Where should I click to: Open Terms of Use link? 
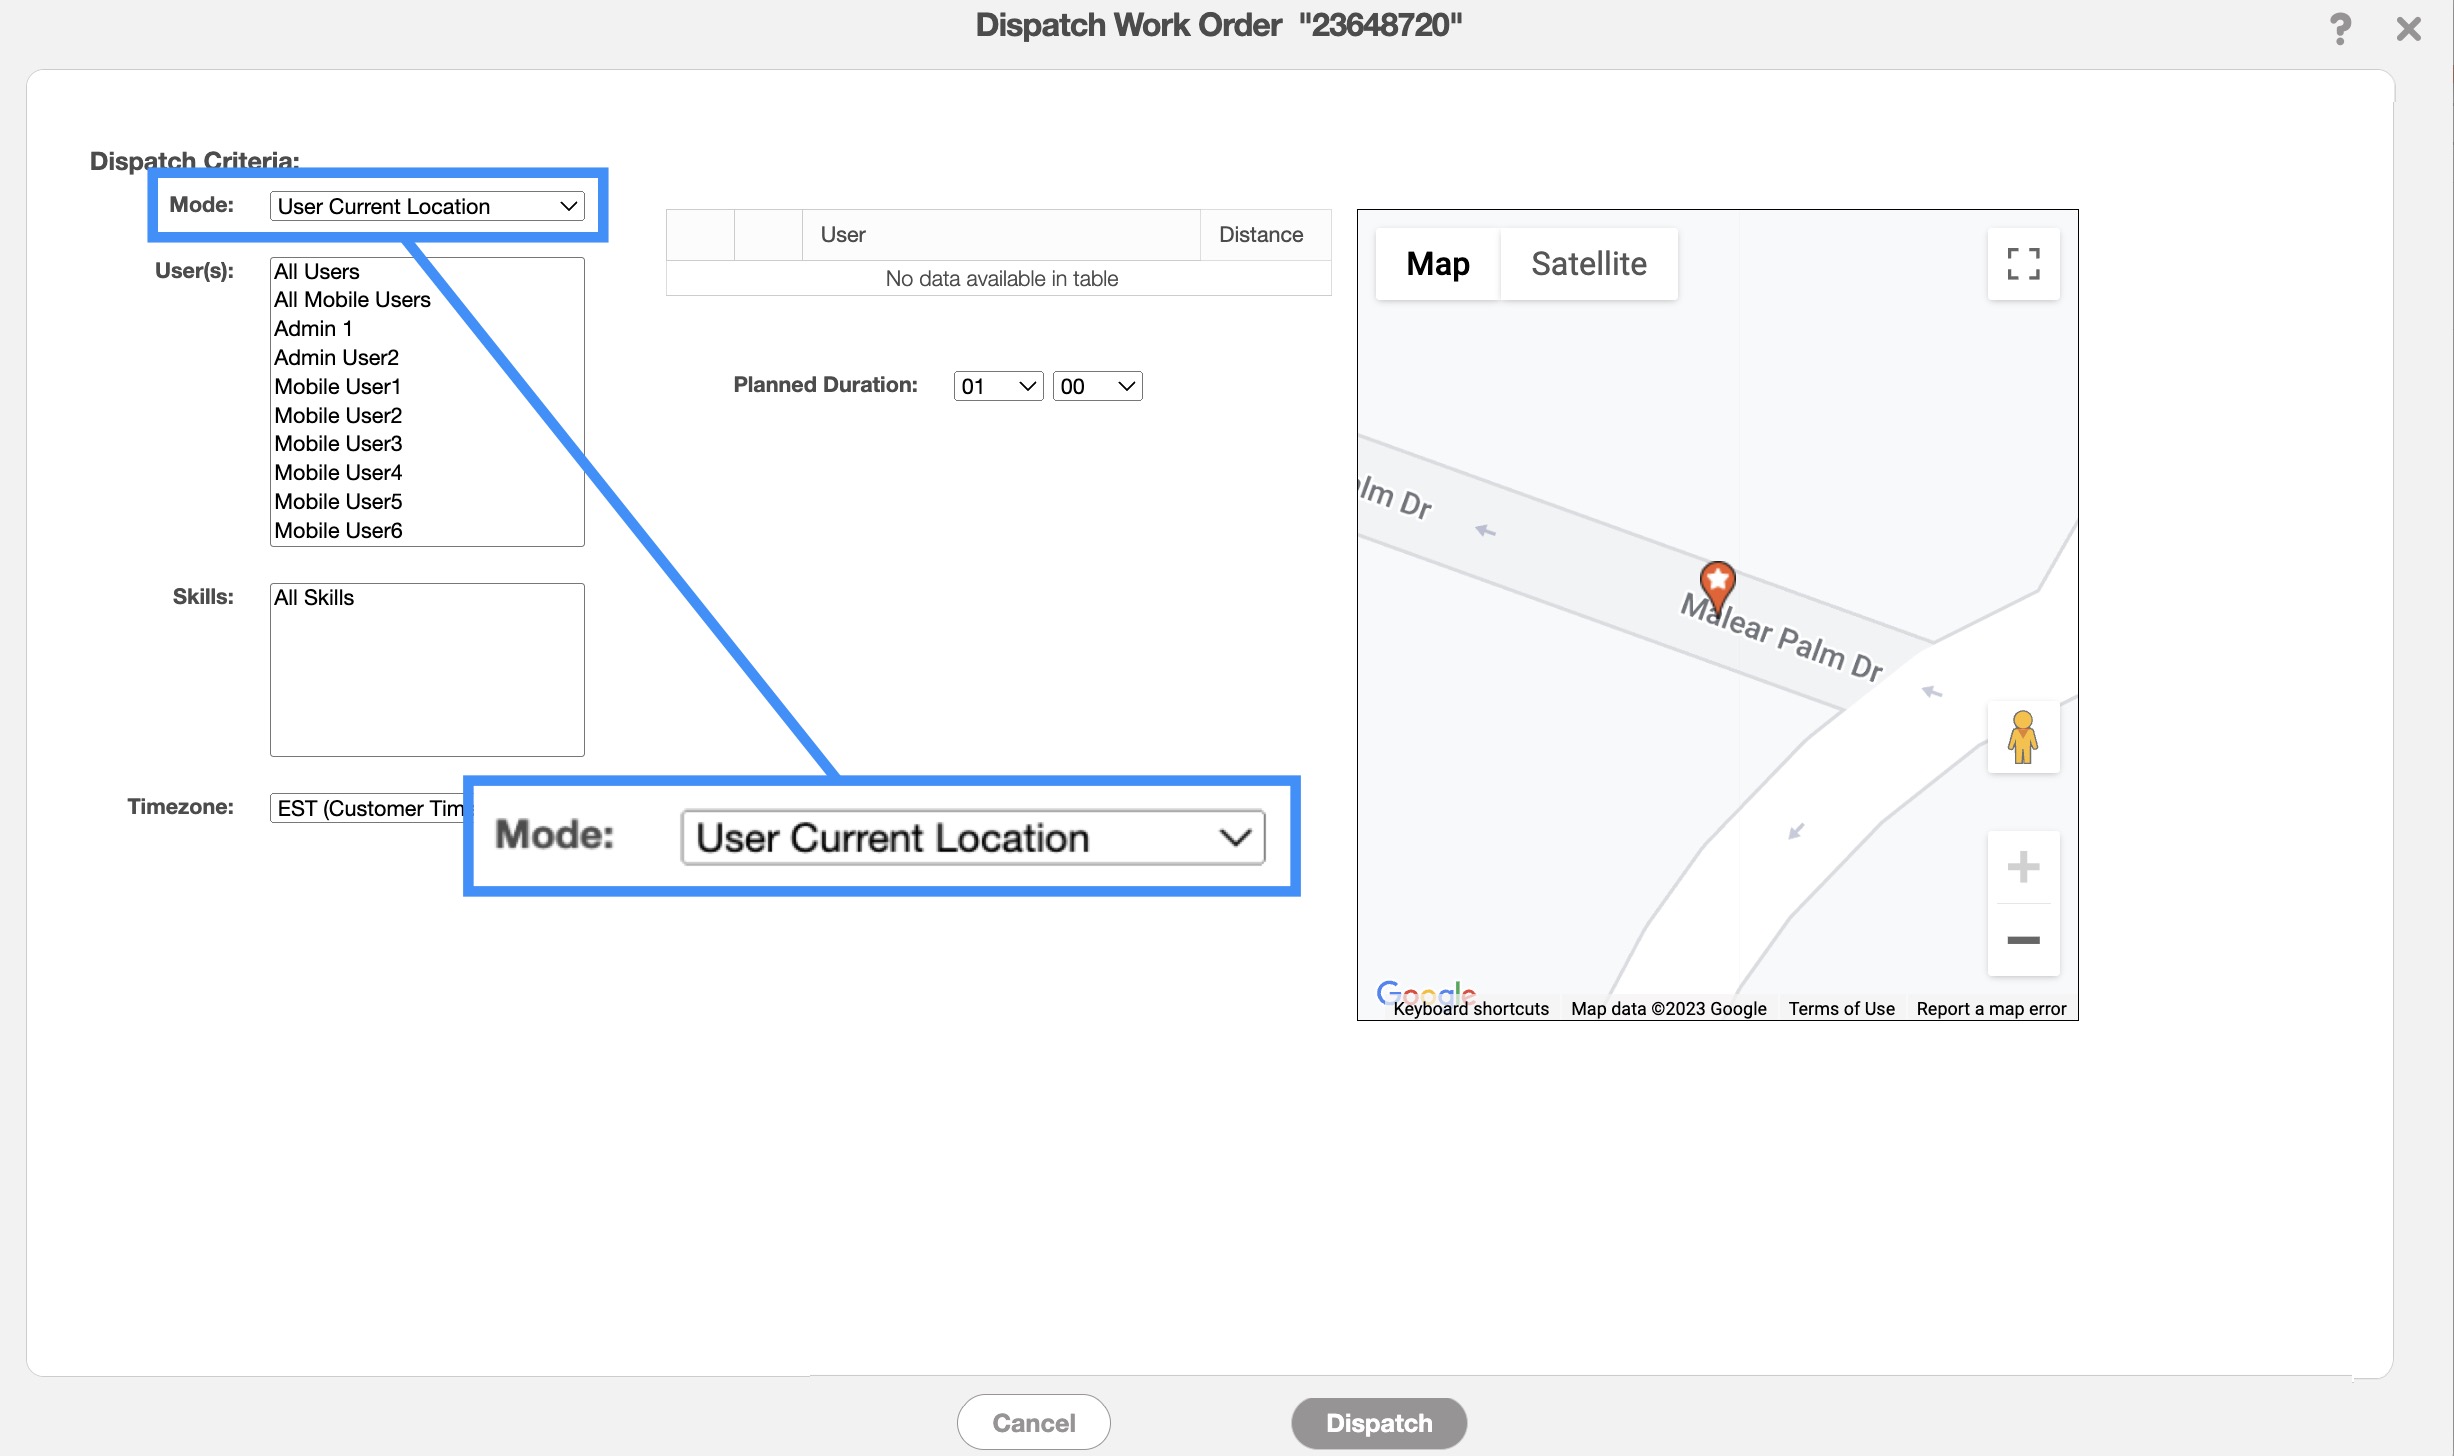tap(1841, 1008)
